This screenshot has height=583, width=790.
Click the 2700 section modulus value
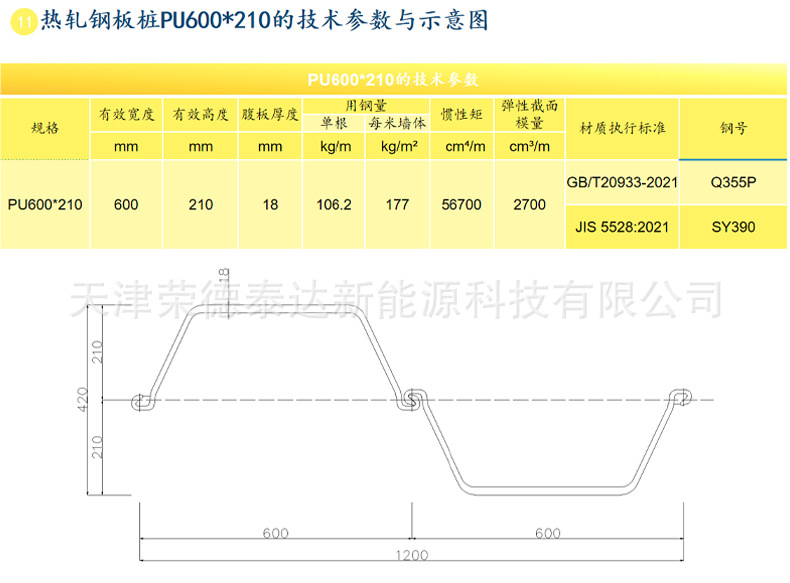point(530,205)
